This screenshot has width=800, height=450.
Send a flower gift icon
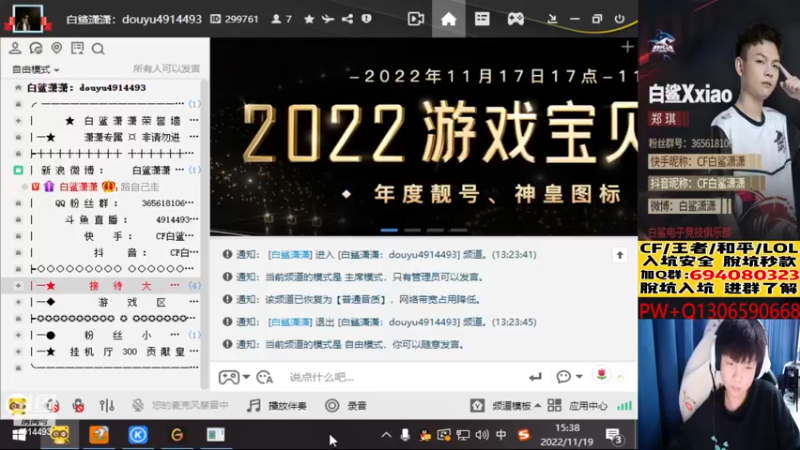click(602, 375)
